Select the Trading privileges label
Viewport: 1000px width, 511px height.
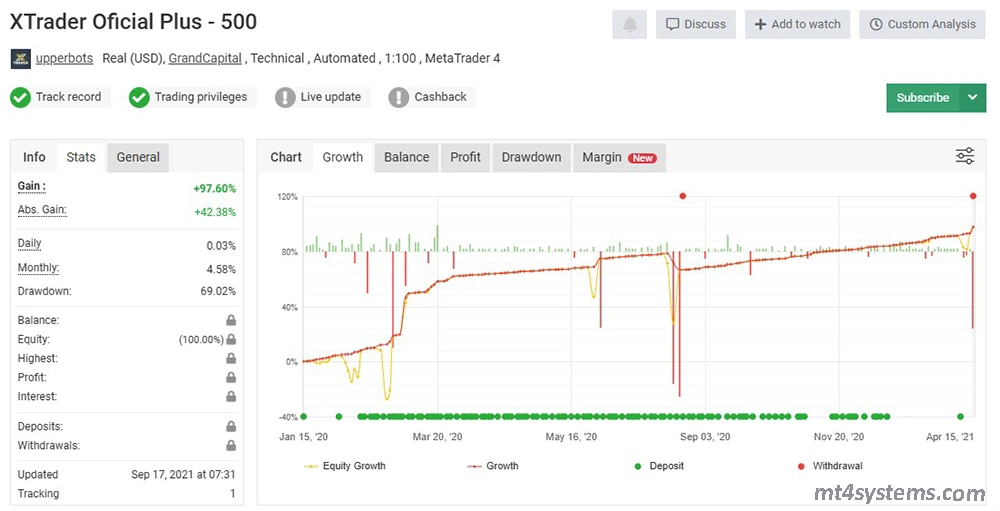[x=201, y=97]
